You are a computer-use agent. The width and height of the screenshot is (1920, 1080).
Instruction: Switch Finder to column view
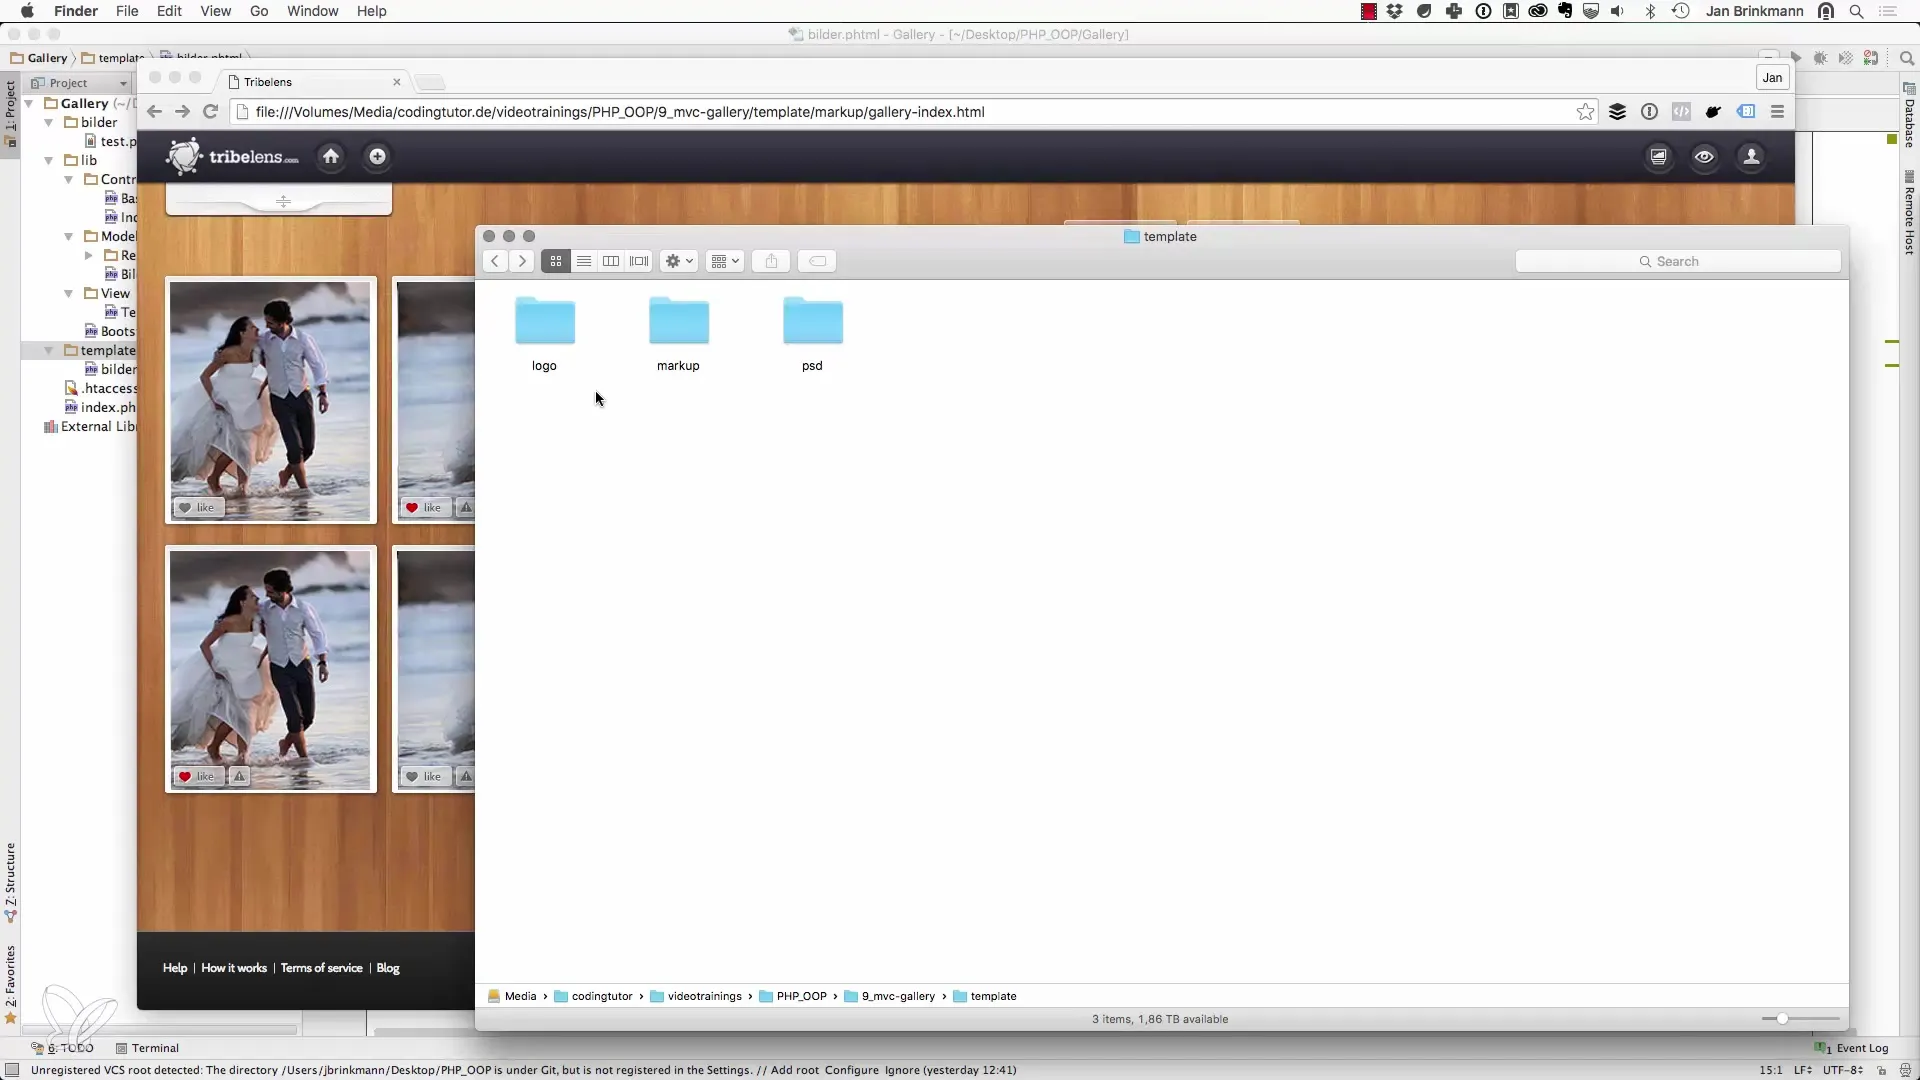pyautogui.click(x=611, y=261)
